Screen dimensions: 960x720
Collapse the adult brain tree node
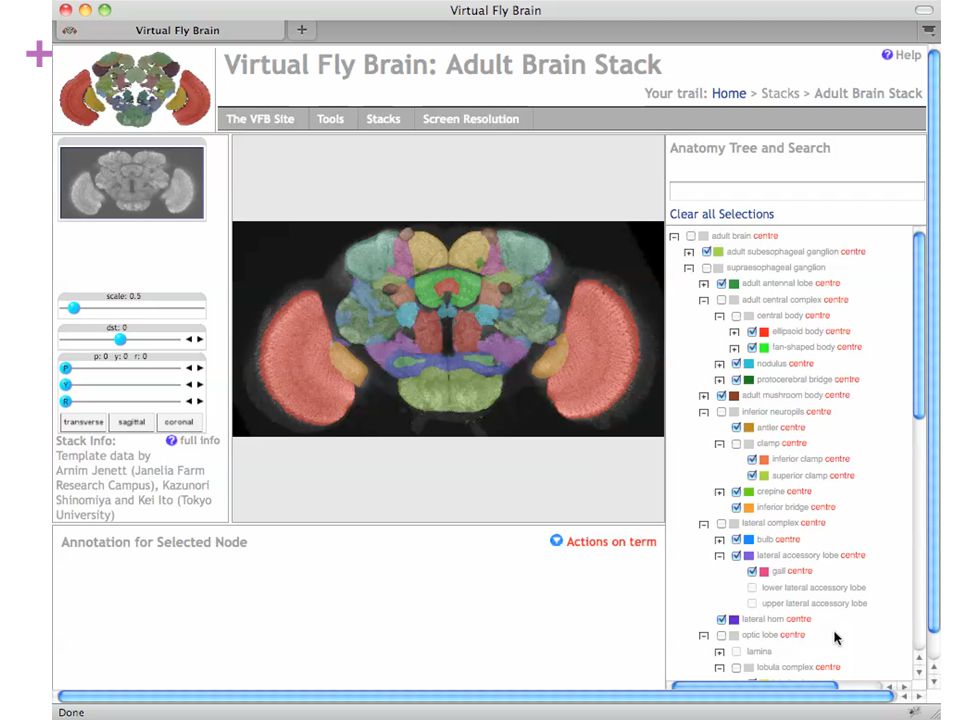pyautogui.click(x=674, y=236)
